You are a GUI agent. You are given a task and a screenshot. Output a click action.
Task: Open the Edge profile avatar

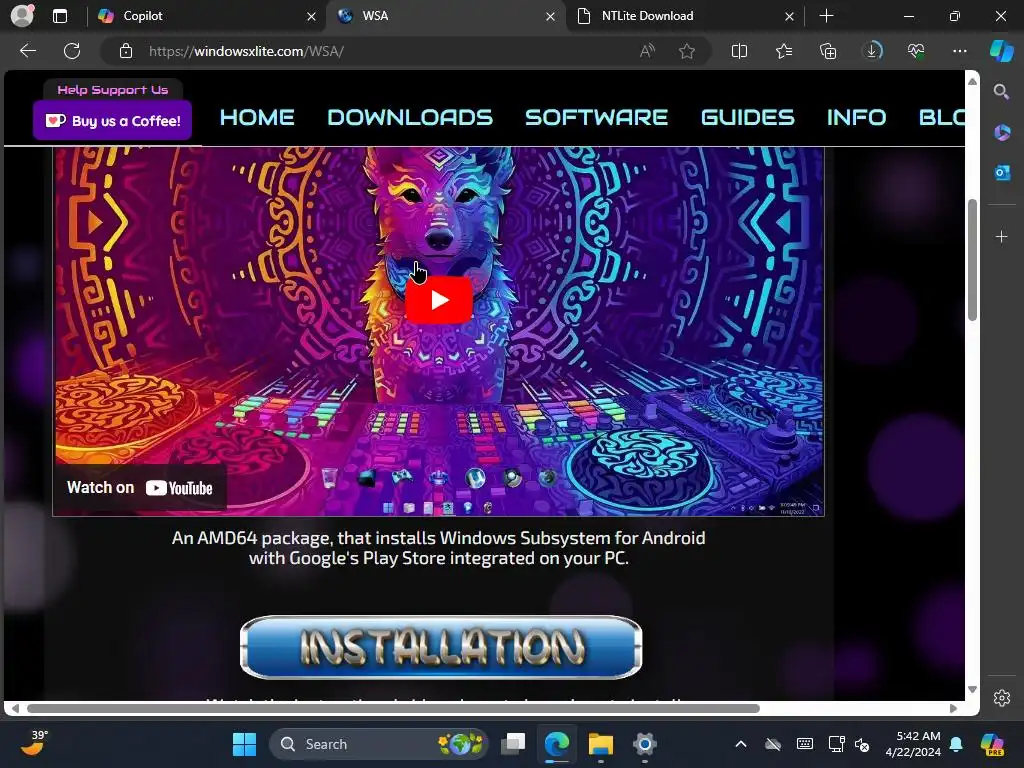pos(22,16)
